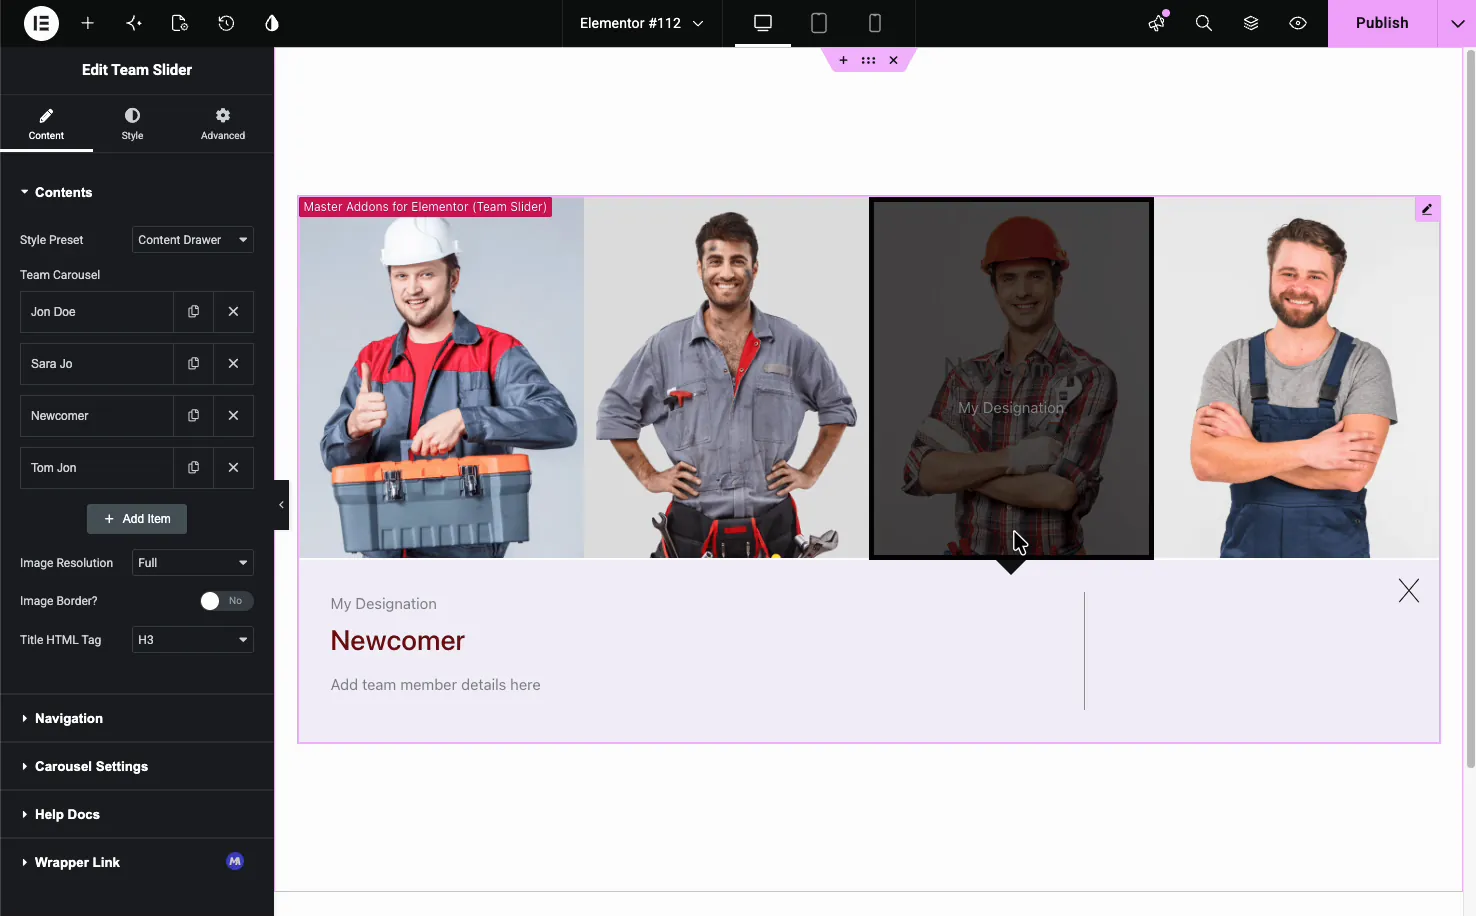
Task: Collapse the editor panel with the side arrow
Action: (281, 505)
